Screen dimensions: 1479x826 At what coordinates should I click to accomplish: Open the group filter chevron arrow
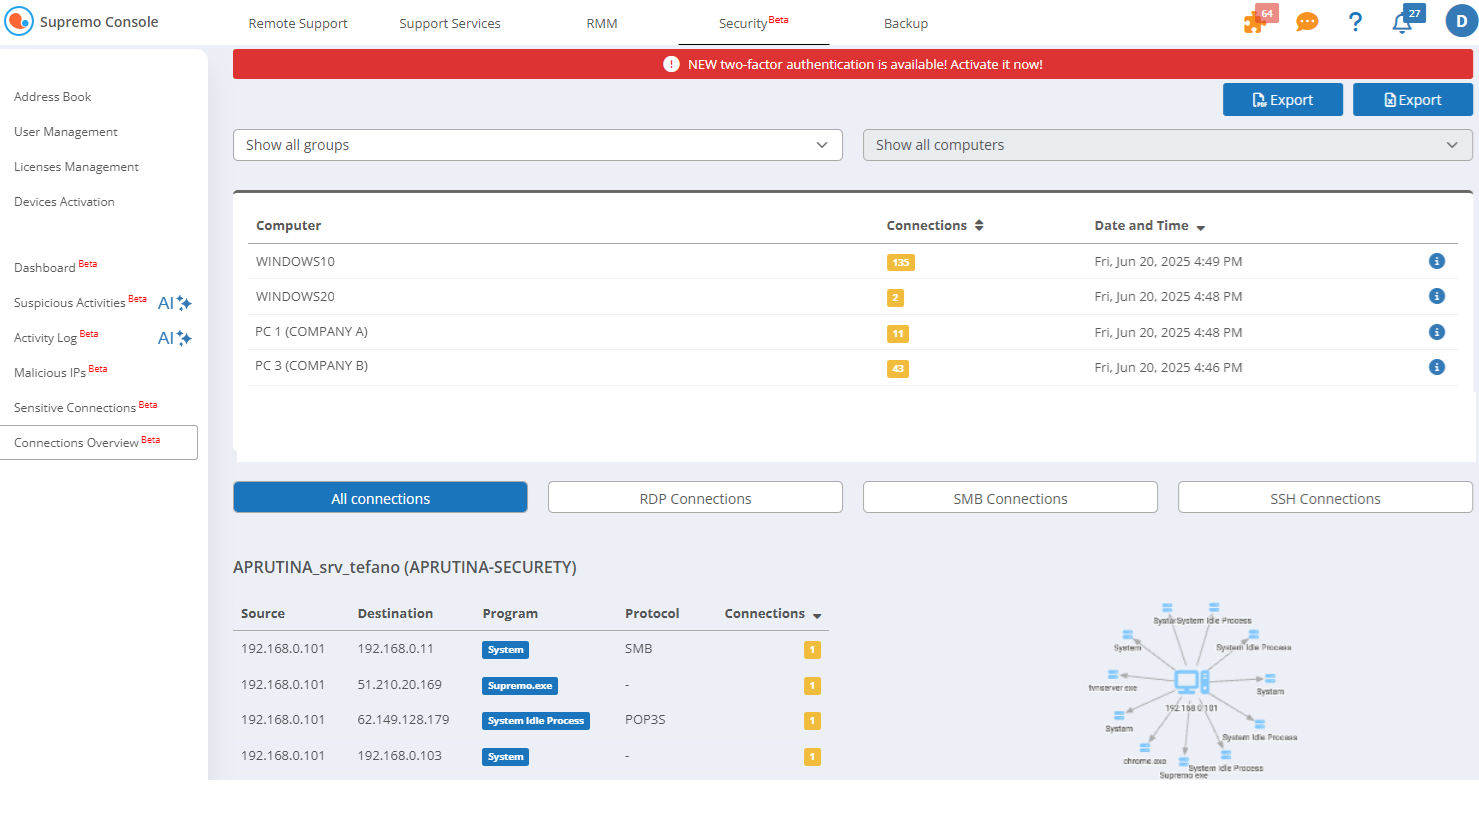[823, 145]
